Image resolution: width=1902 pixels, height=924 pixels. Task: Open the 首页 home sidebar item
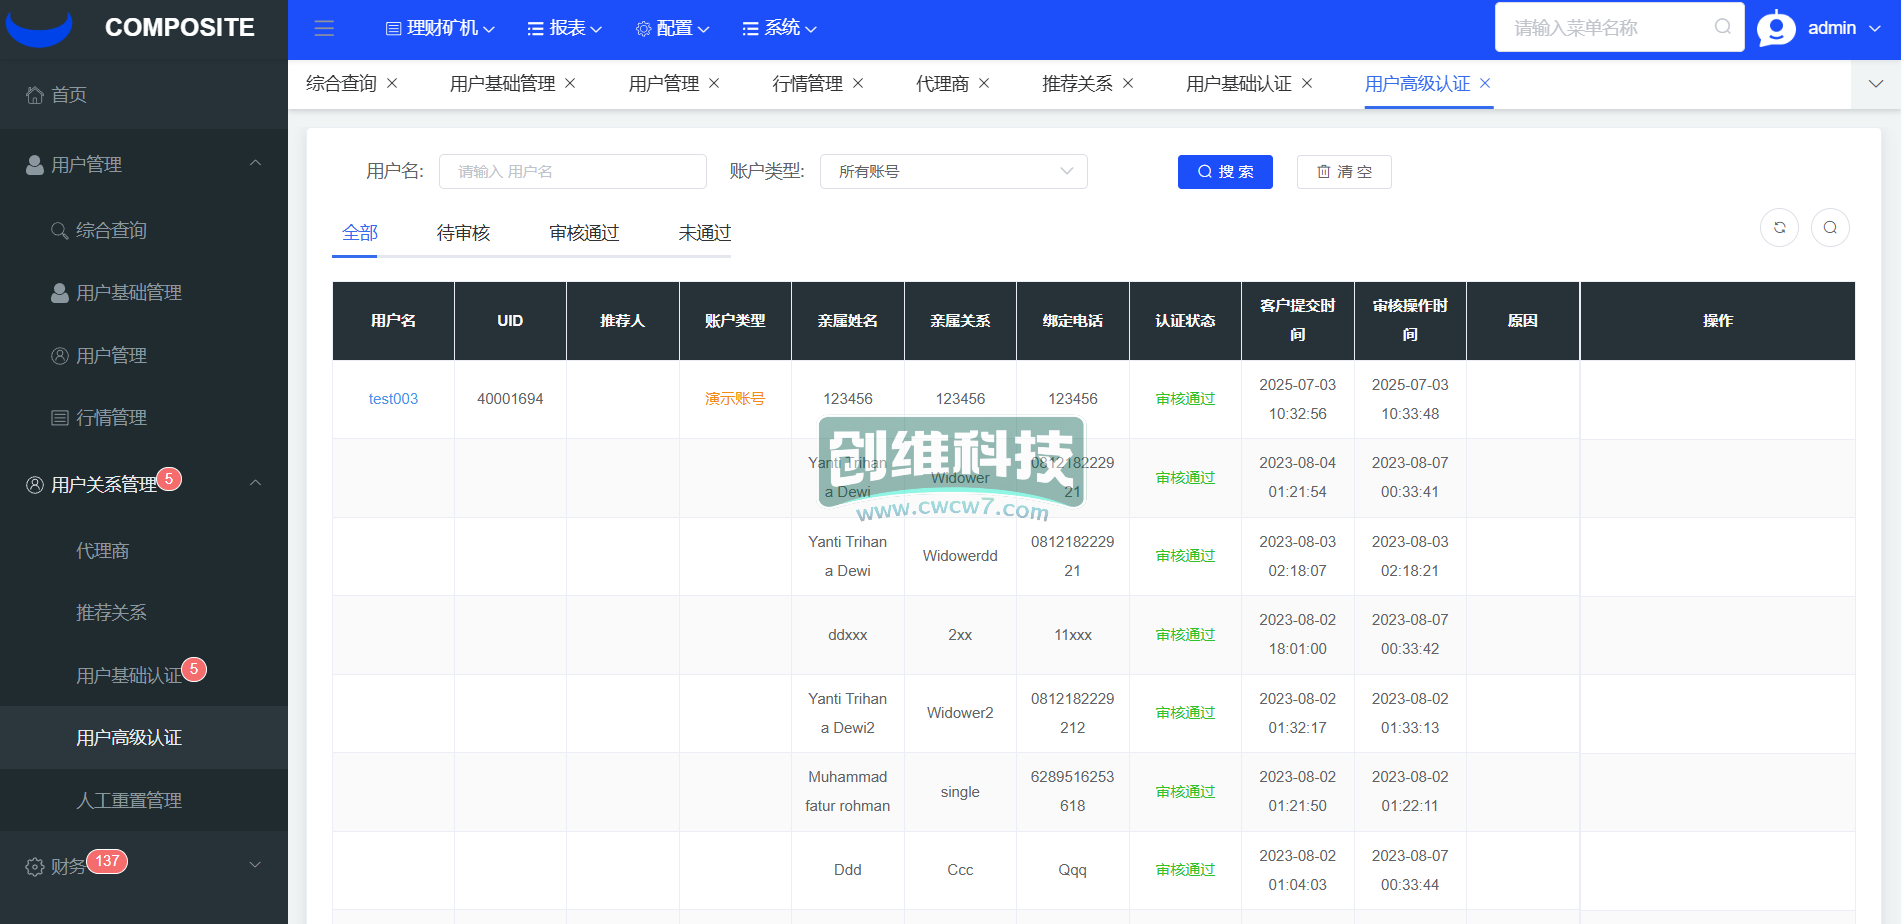click(x=69, y=95)
